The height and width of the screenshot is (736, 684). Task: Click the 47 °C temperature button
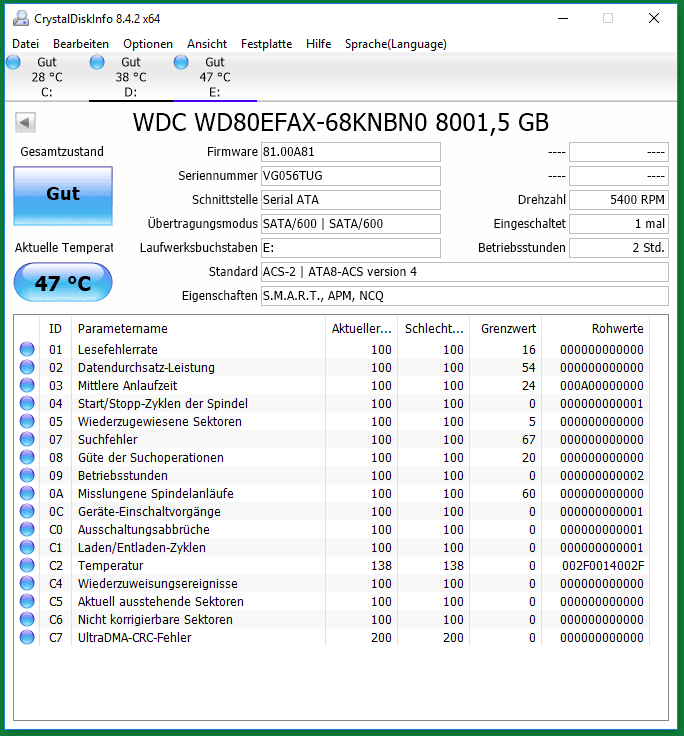pos(63,282)
